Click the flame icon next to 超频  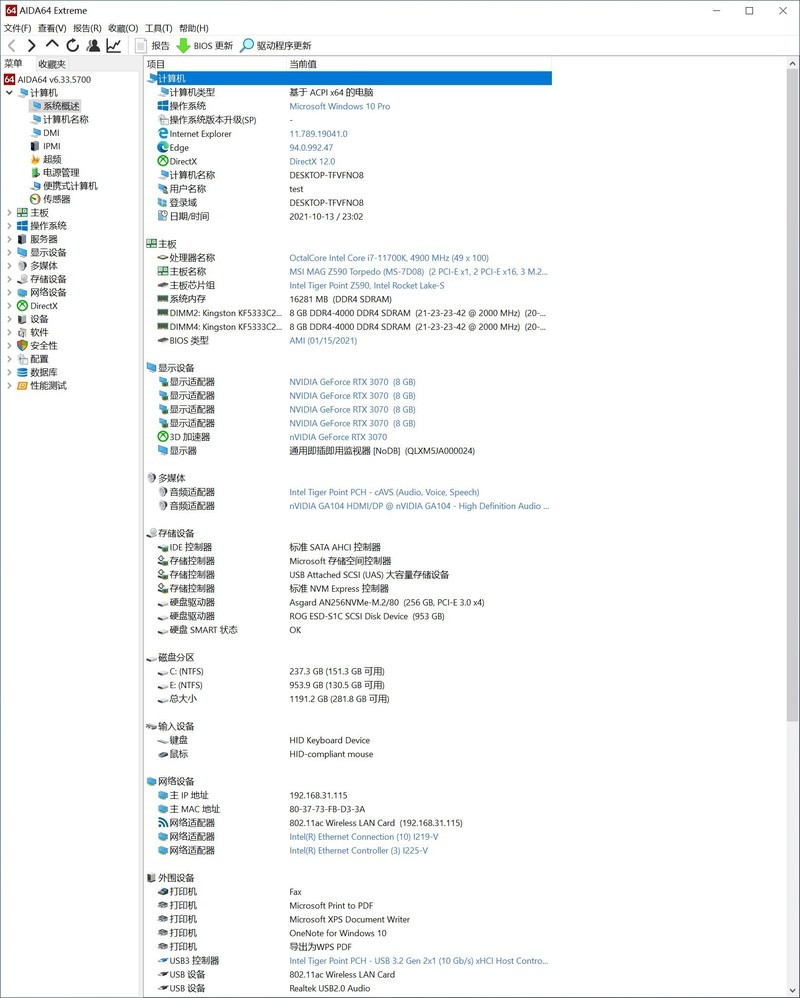36,160
